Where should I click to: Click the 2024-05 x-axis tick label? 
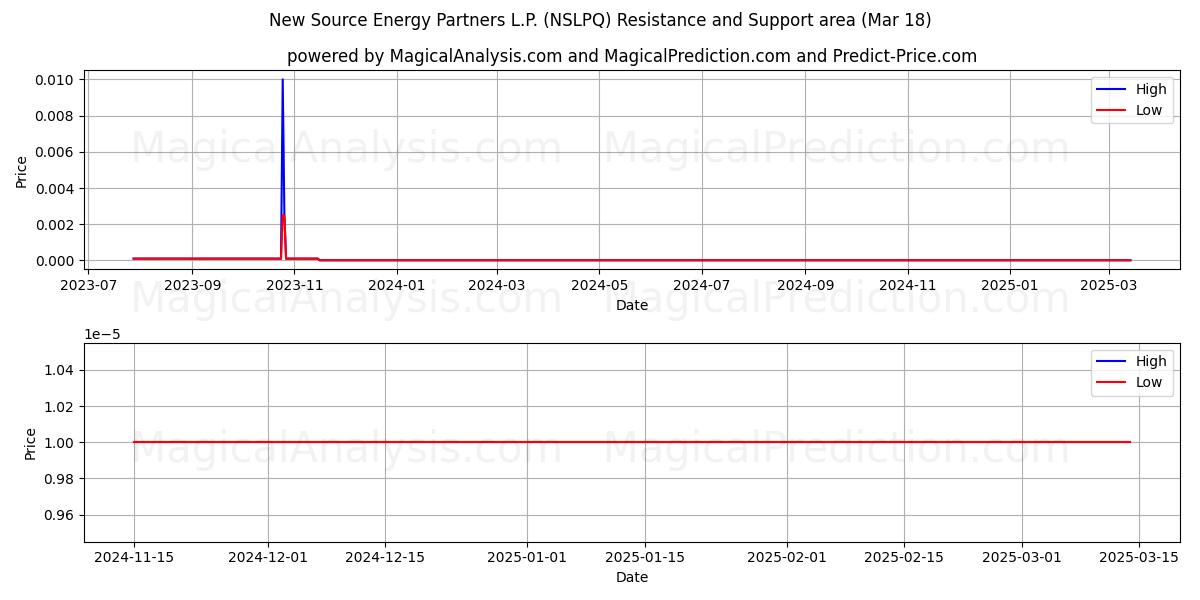599,285
